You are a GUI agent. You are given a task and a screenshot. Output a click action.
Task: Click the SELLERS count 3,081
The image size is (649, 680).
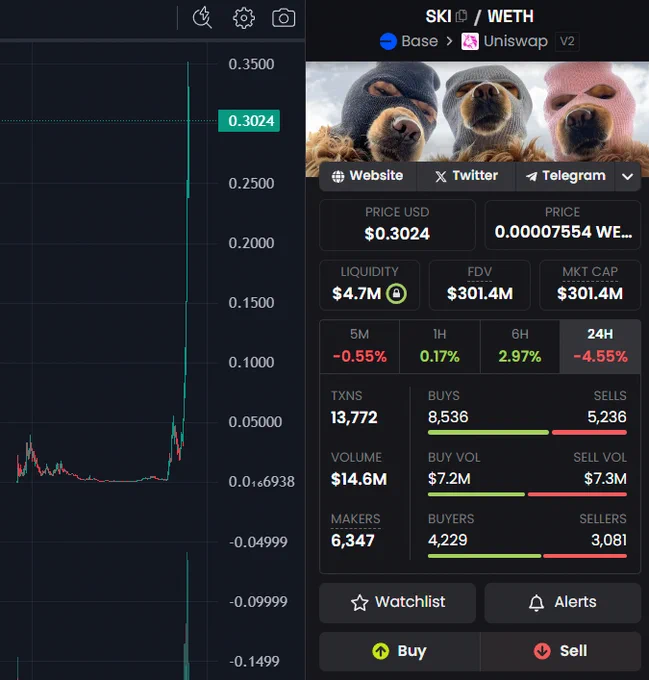[609, 540]
